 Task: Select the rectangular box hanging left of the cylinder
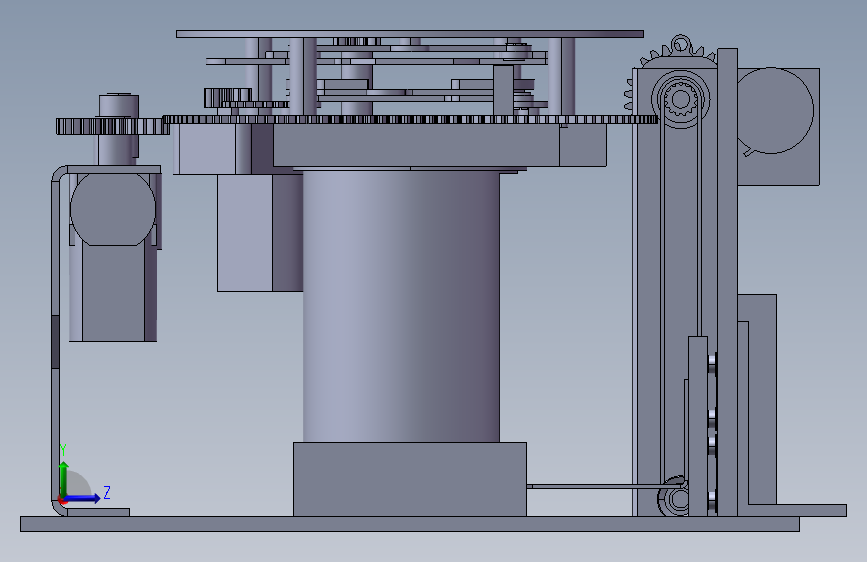coord(260,232)
